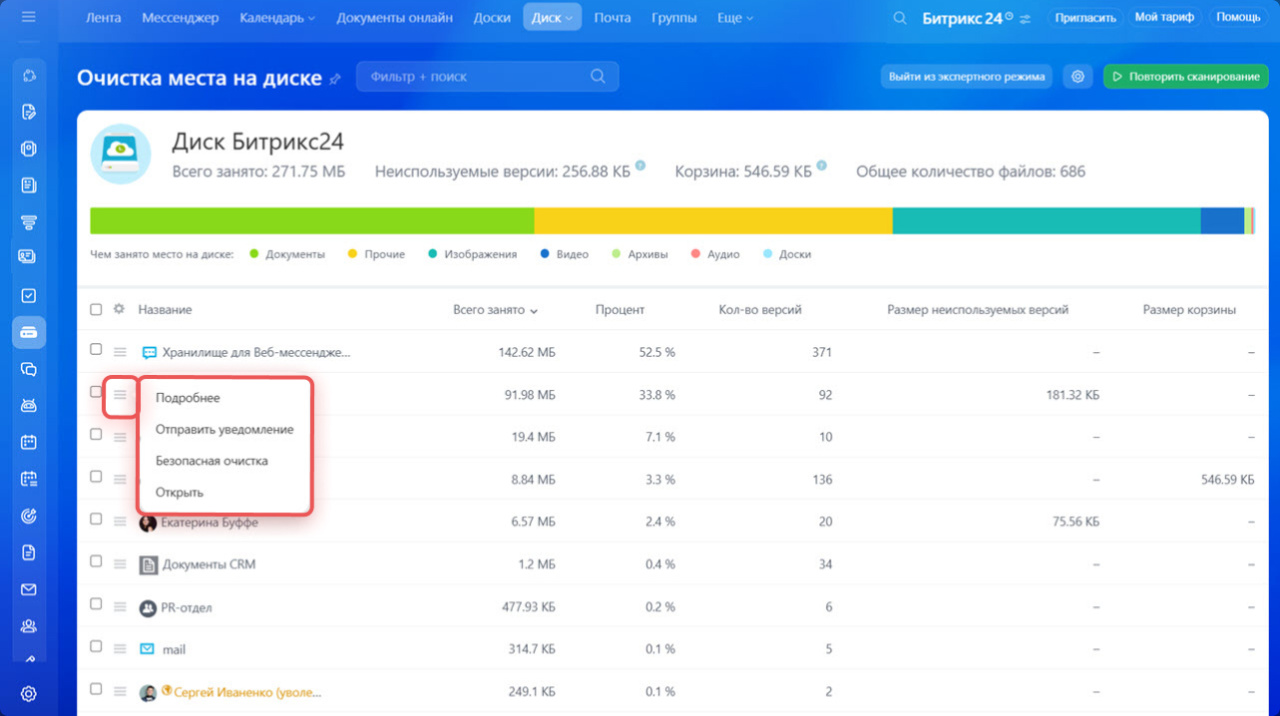Click the pin icon next to the page title
1280x716 pixels.
(x=335, y=78)
